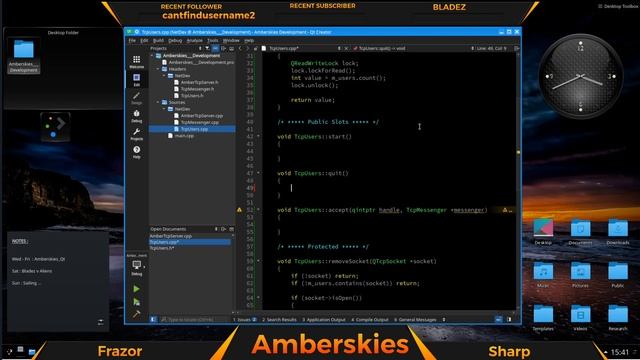Toggle the left sidebar visibility
This screenshot has height=360, width=640.
tap(153, 320)
